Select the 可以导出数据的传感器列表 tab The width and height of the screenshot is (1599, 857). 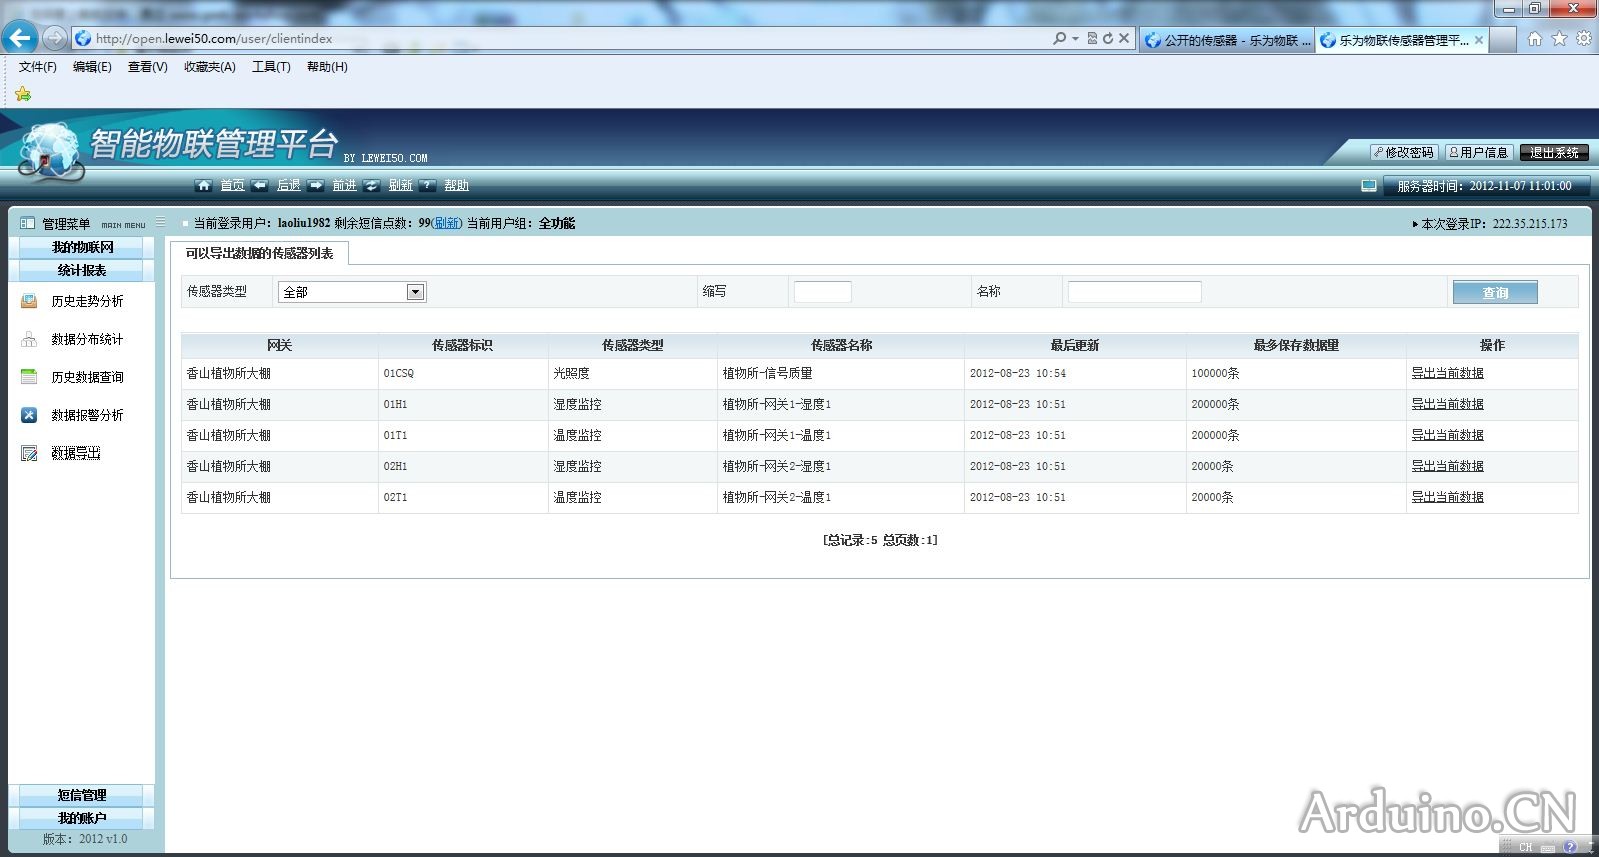pyautogui.click(x=259, y=254)
